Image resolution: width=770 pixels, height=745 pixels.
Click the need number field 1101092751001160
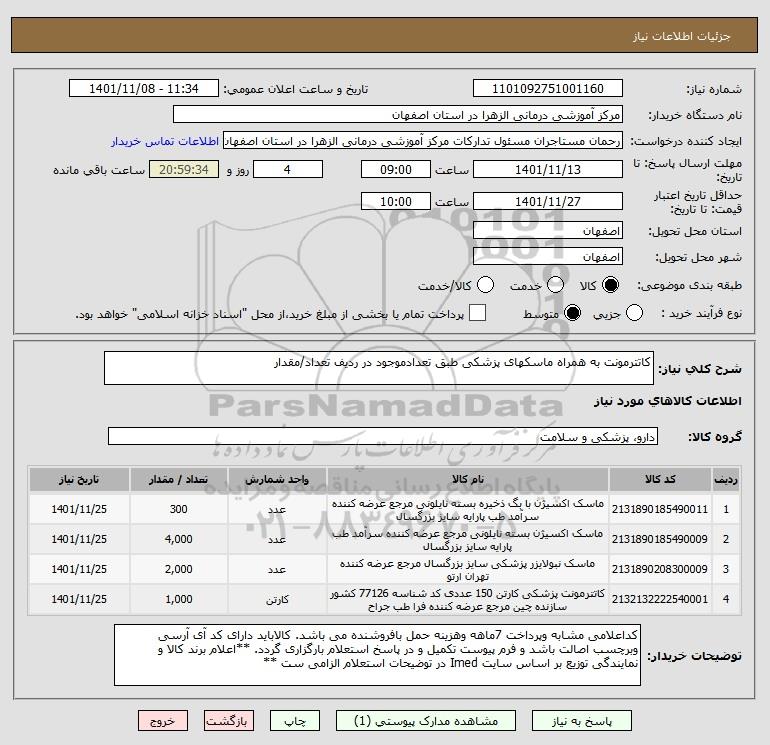pyautogui.click(x=548, y=89)
